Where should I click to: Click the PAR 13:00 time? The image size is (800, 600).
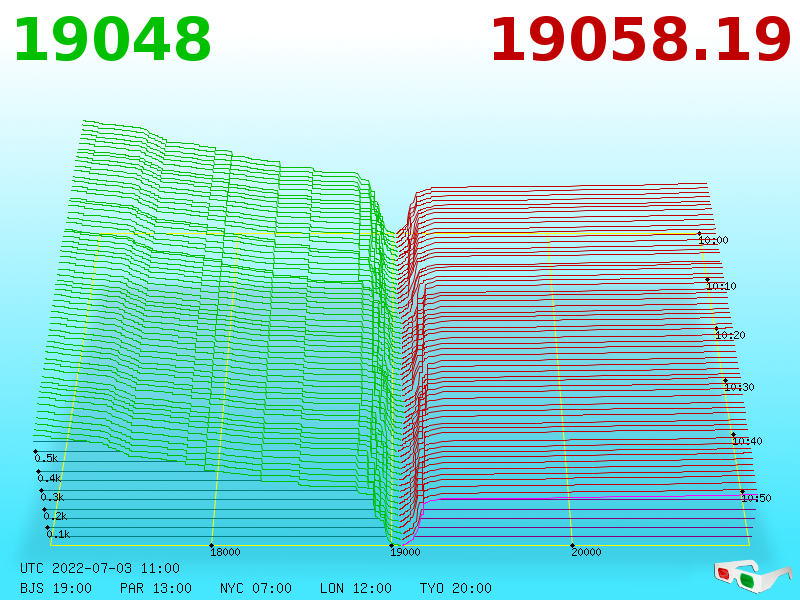(156, 588)
